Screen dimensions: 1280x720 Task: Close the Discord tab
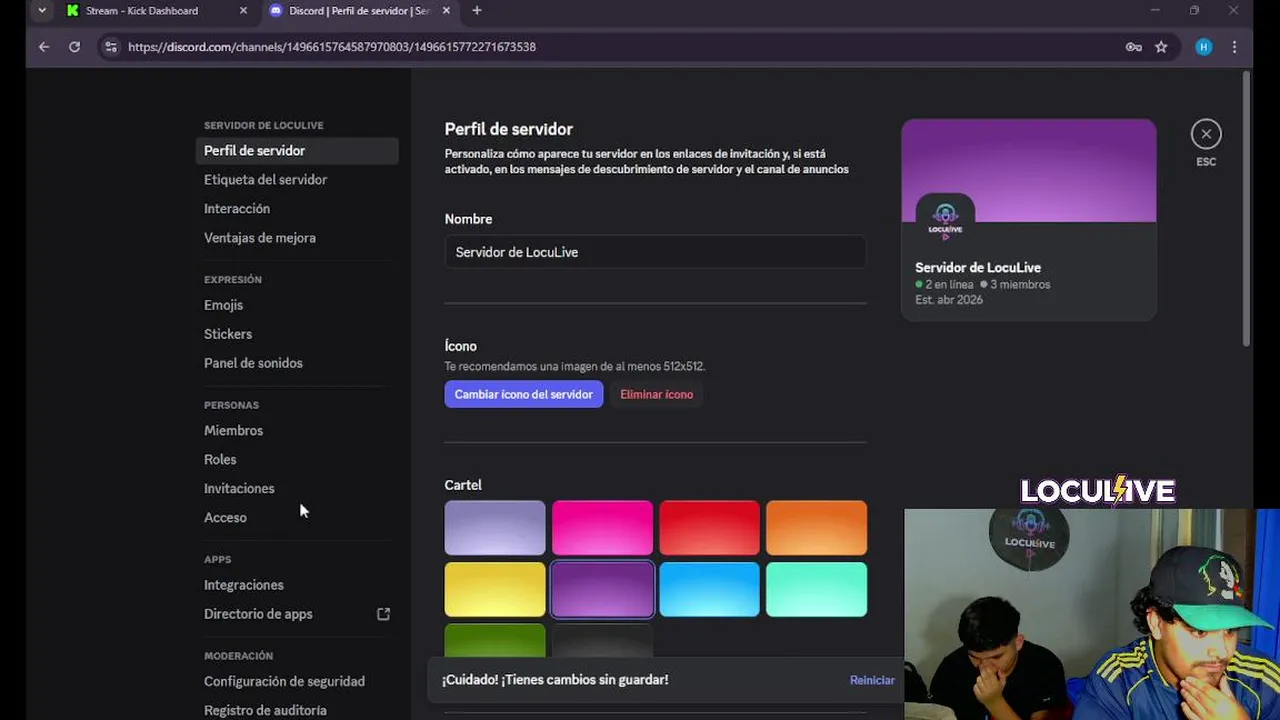click(x=446, y=11)
